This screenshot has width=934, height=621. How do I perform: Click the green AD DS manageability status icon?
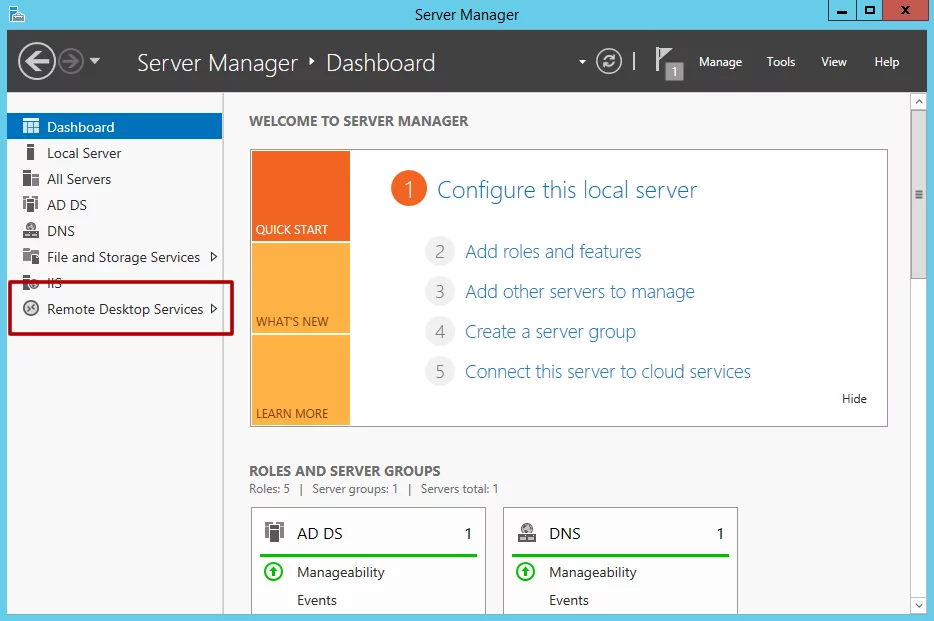(274, 572)
